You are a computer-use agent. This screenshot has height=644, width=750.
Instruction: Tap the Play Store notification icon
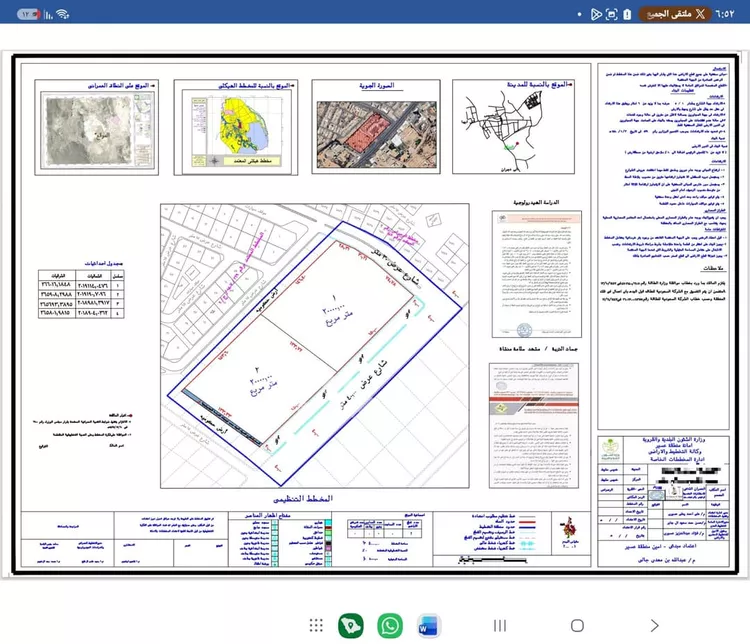[596, 14]
